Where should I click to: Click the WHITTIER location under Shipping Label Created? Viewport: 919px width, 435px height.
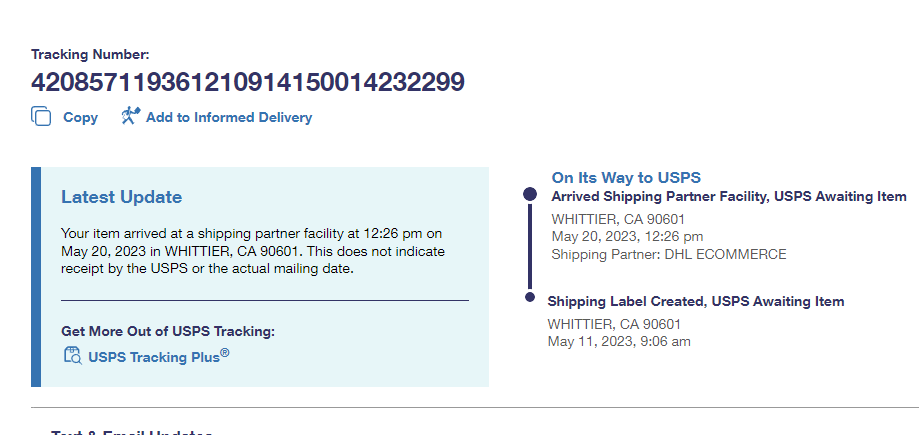(x=614, y=324)
